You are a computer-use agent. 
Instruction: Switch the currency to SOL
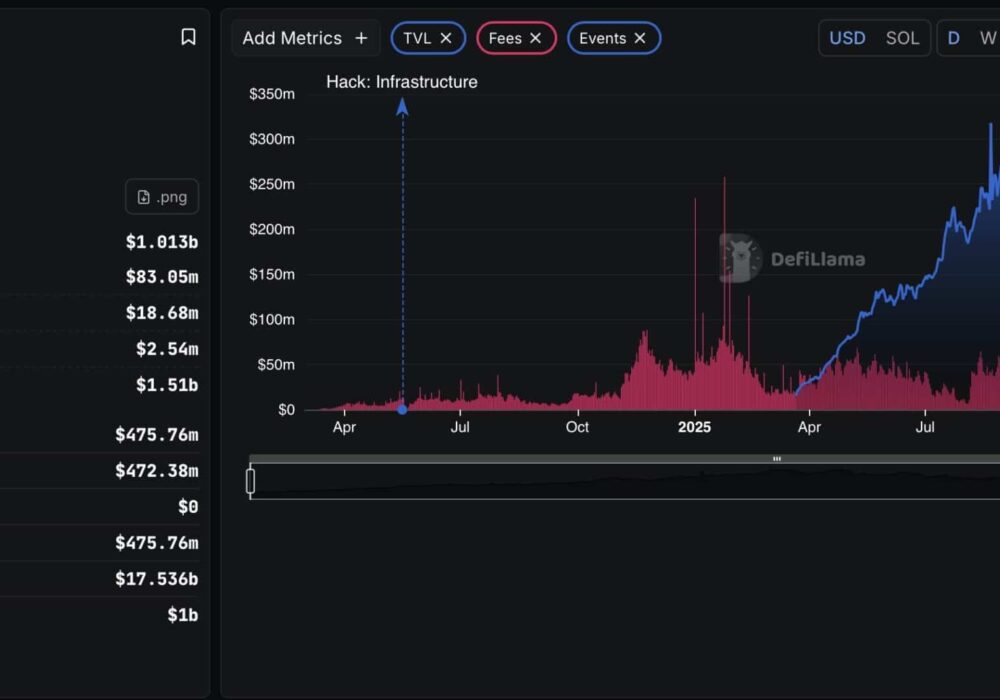point(902,38)
